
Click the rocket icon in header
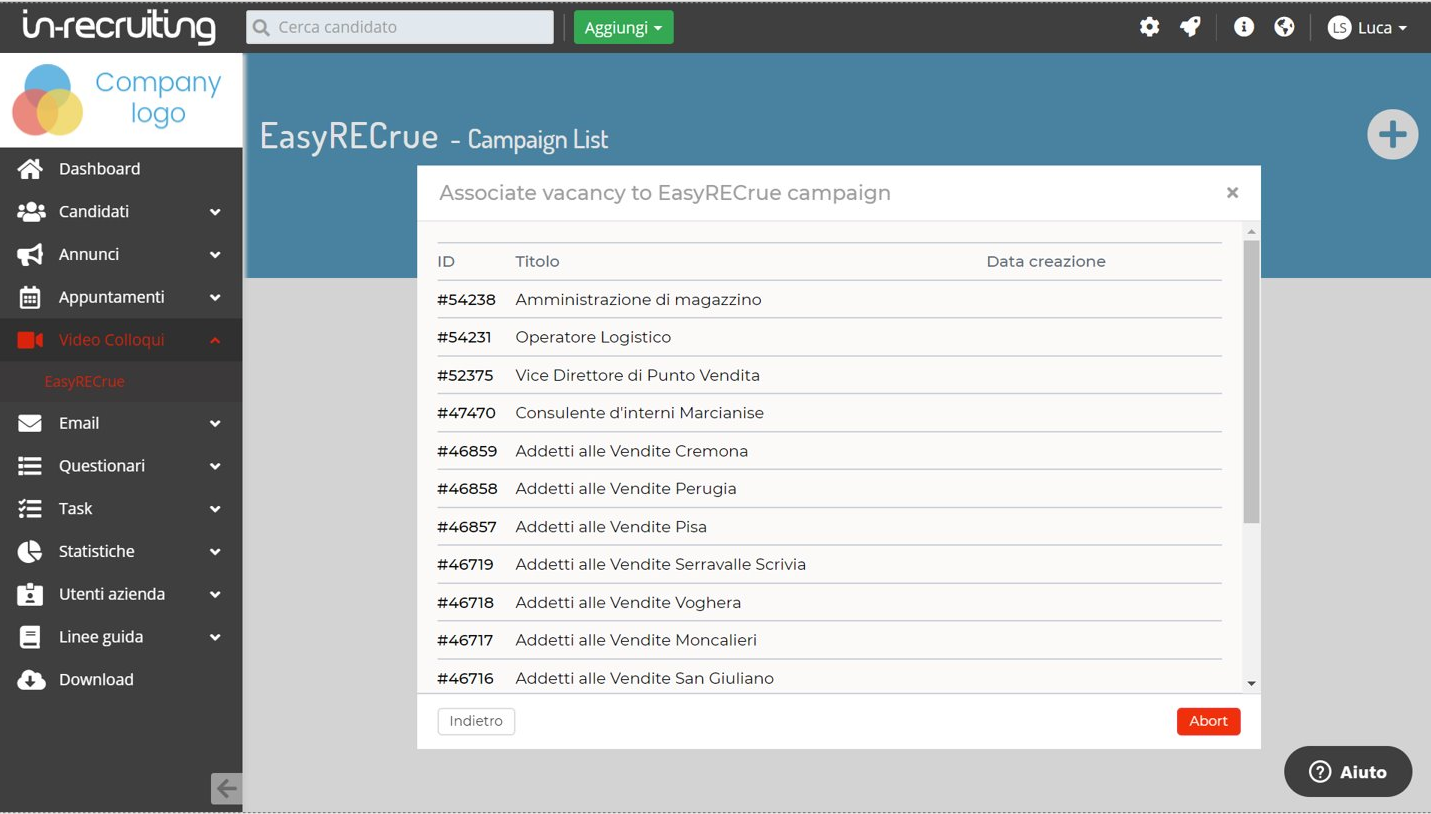1190,27
